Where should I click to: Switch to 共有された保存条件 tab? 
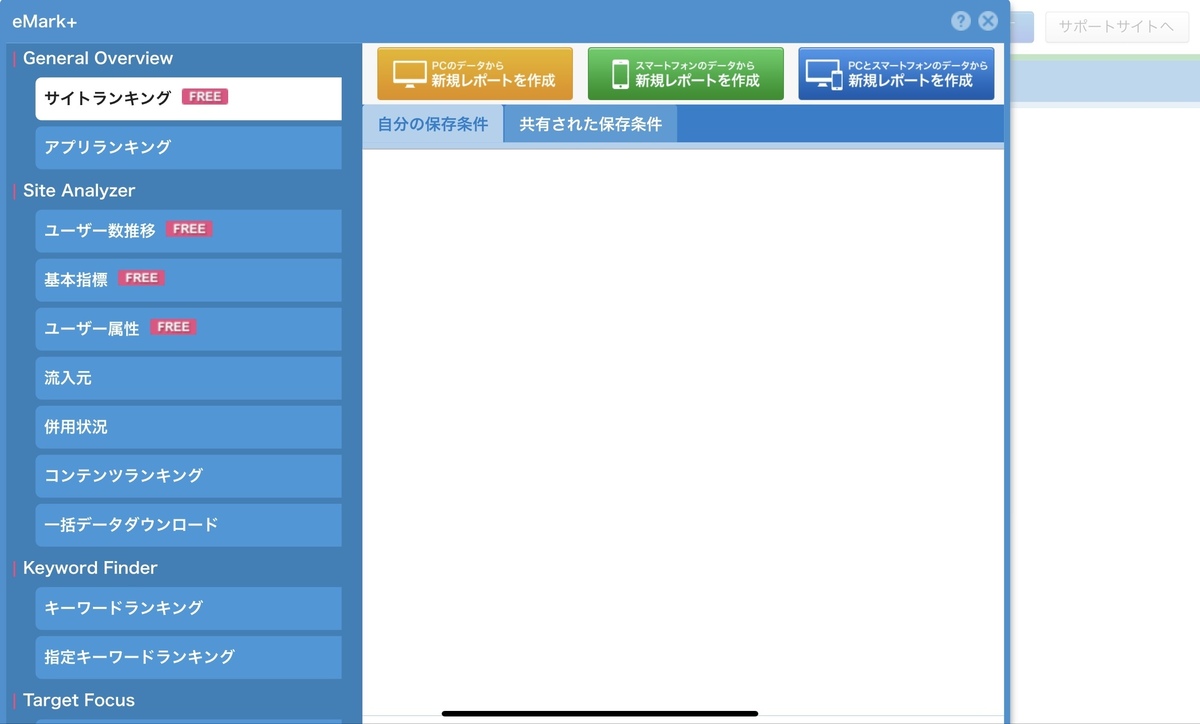point(590,125)
